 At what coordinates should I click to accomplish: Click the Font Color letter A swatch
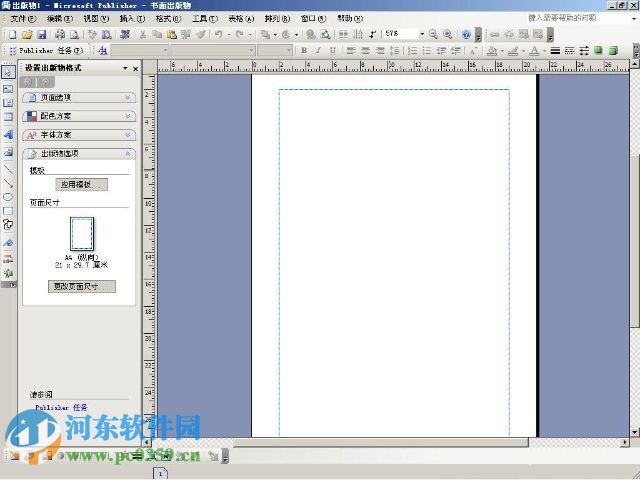534,51
